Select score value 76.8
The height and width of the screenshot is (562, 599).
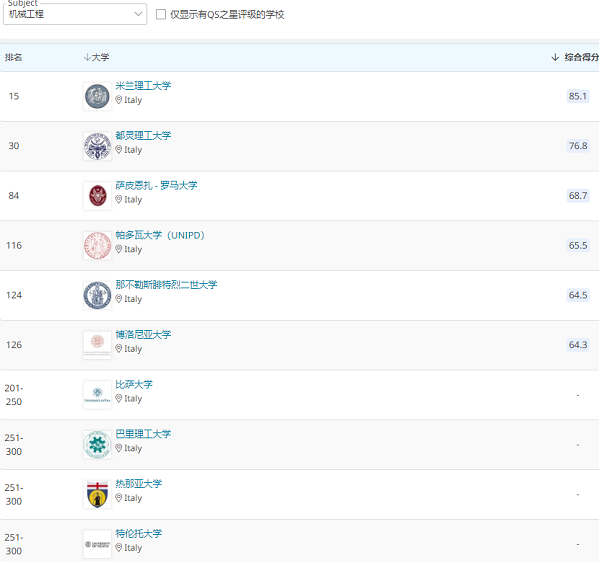[578, 146]
